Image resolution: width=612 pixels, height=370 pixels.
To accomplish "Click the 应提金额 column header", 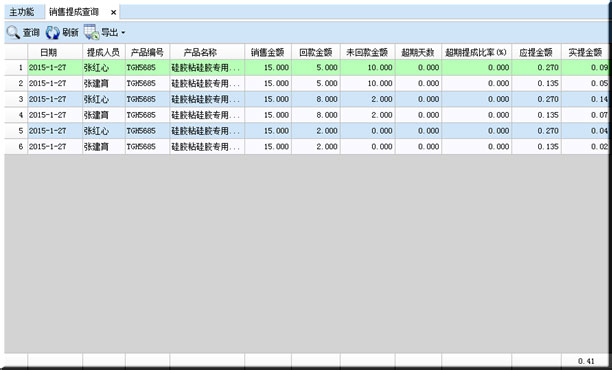I will coord(536,52).
